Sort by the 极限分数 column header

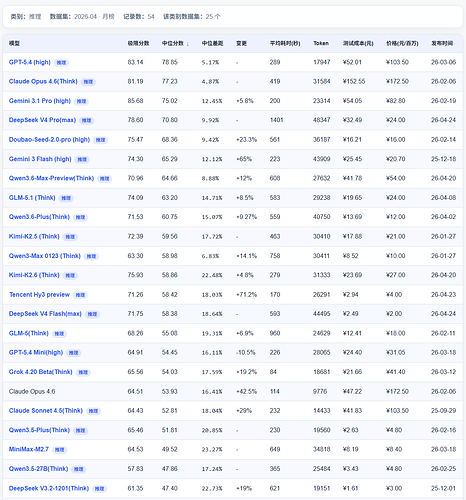tap(138, 44)
